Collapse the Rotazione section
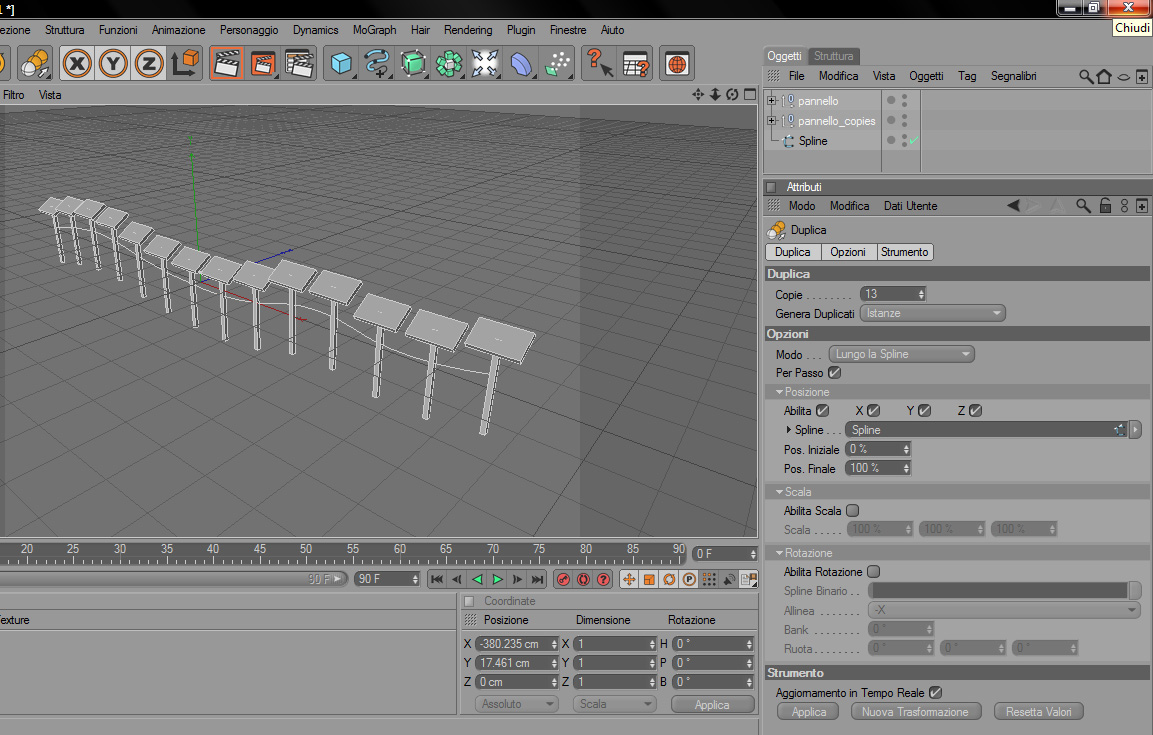 (779, 553)
